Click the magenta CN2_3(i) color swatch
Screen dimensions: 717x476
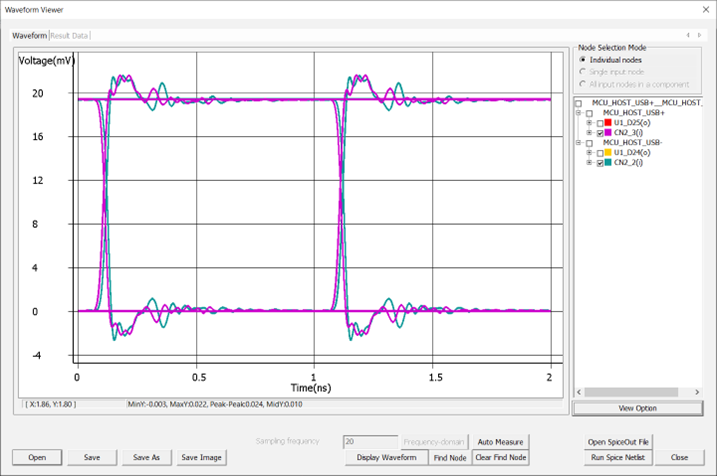(609, 133)
